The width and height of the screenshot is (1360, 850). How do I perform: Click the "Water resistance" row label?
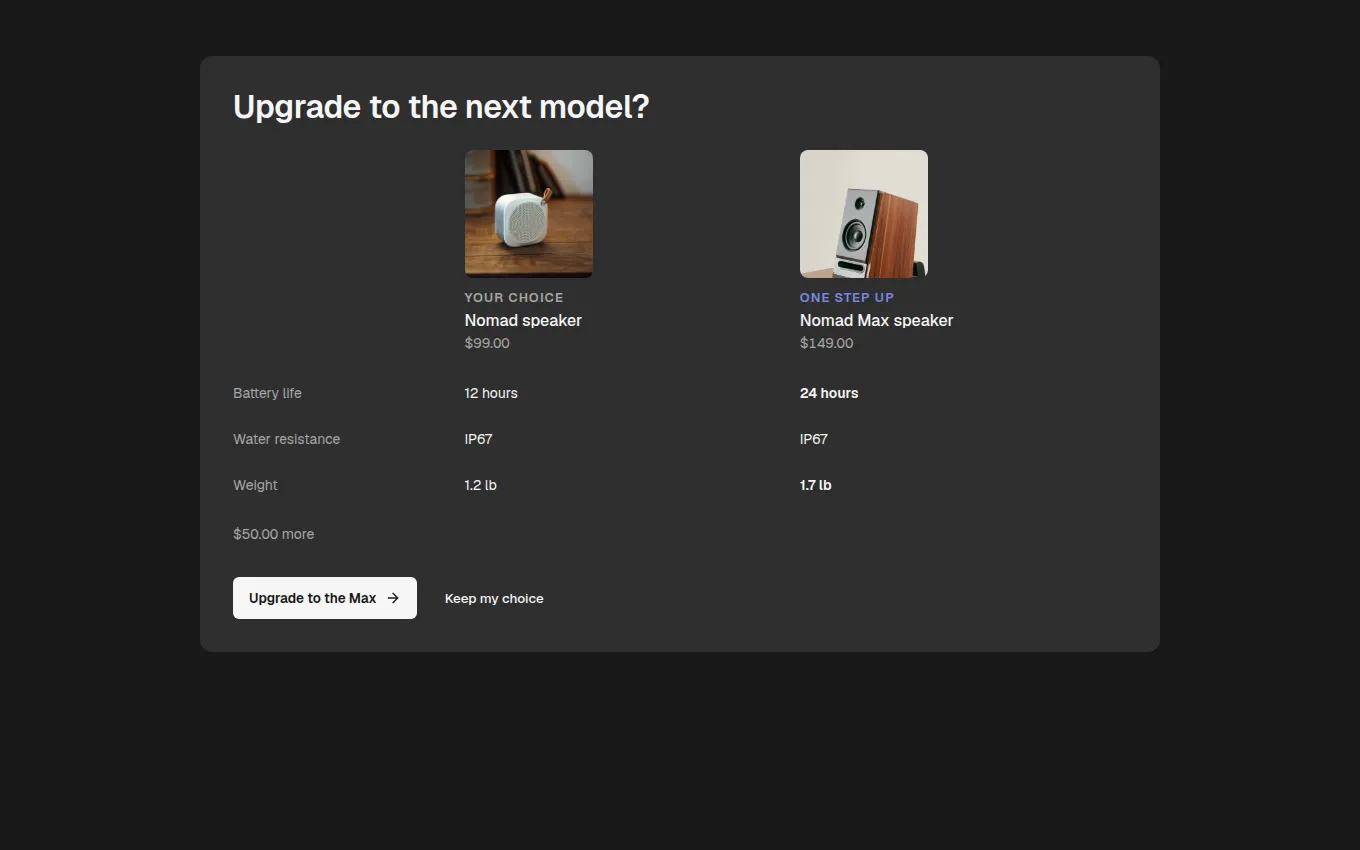click(x=287, y=439)
